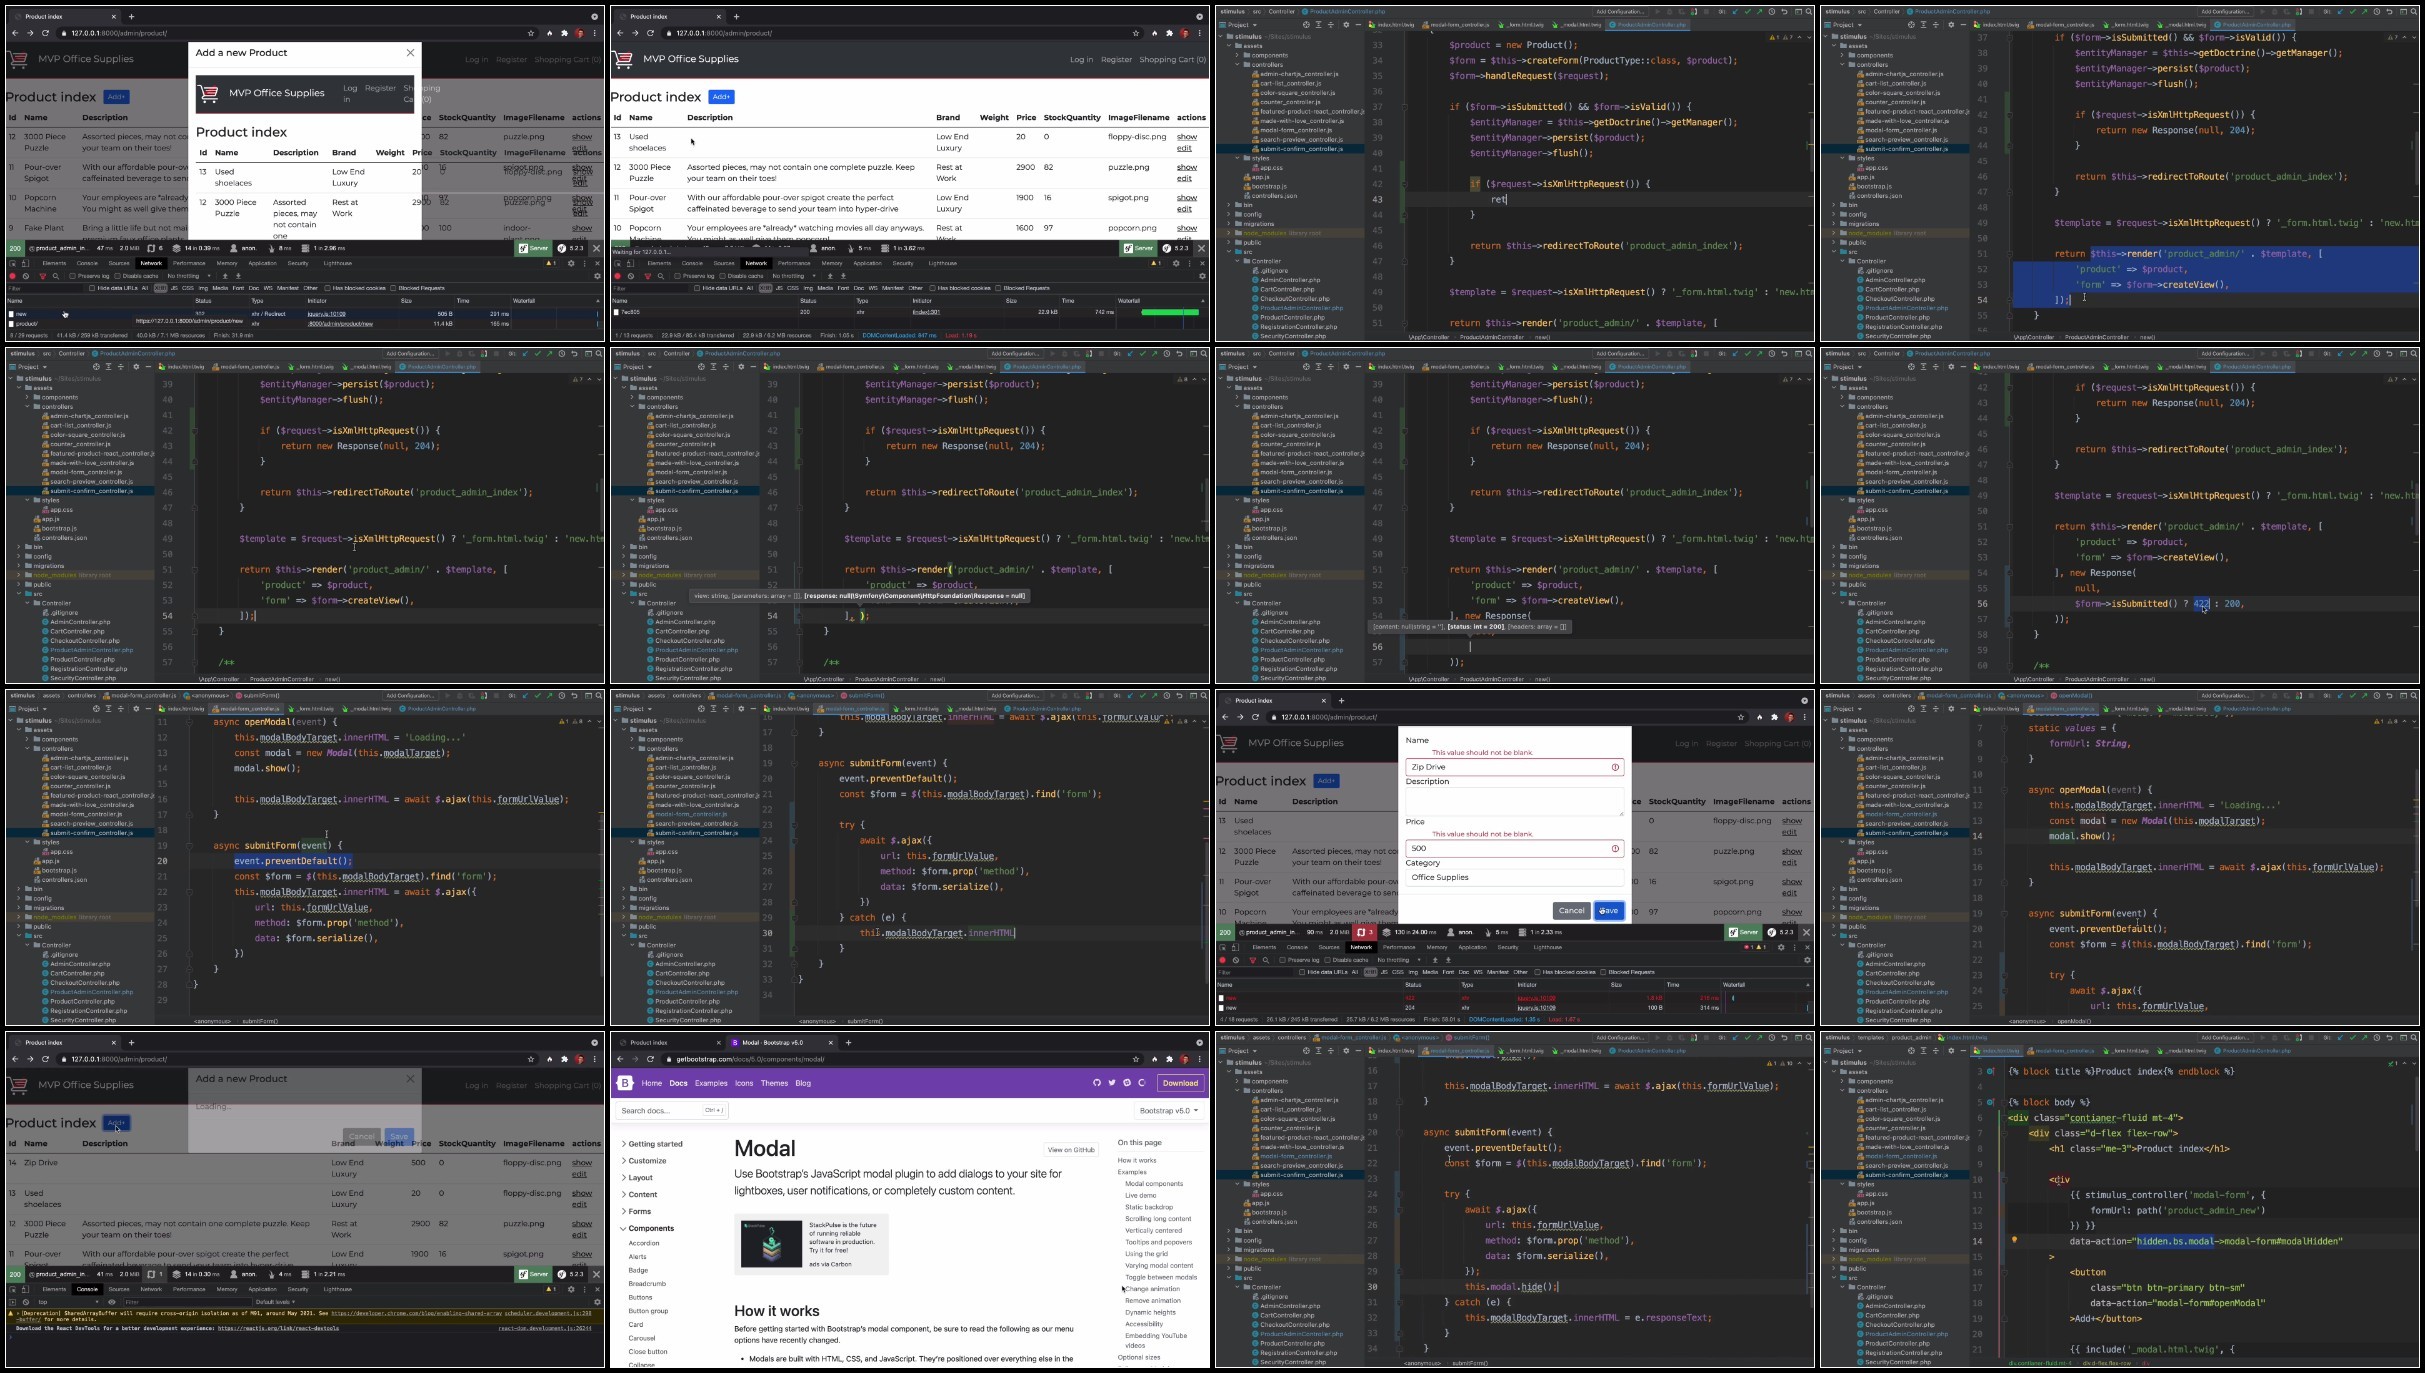Viewport: 2425px width, 1373px height.
Task: Click the shopping cart logo on the undimmed Product index page
Action: [623, 59]
